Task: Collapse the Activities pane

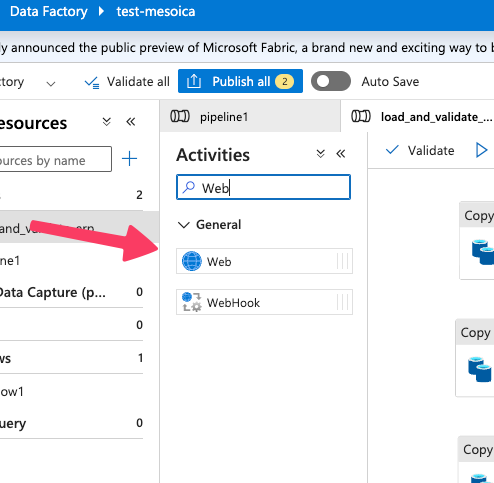Action: [341, 154]
